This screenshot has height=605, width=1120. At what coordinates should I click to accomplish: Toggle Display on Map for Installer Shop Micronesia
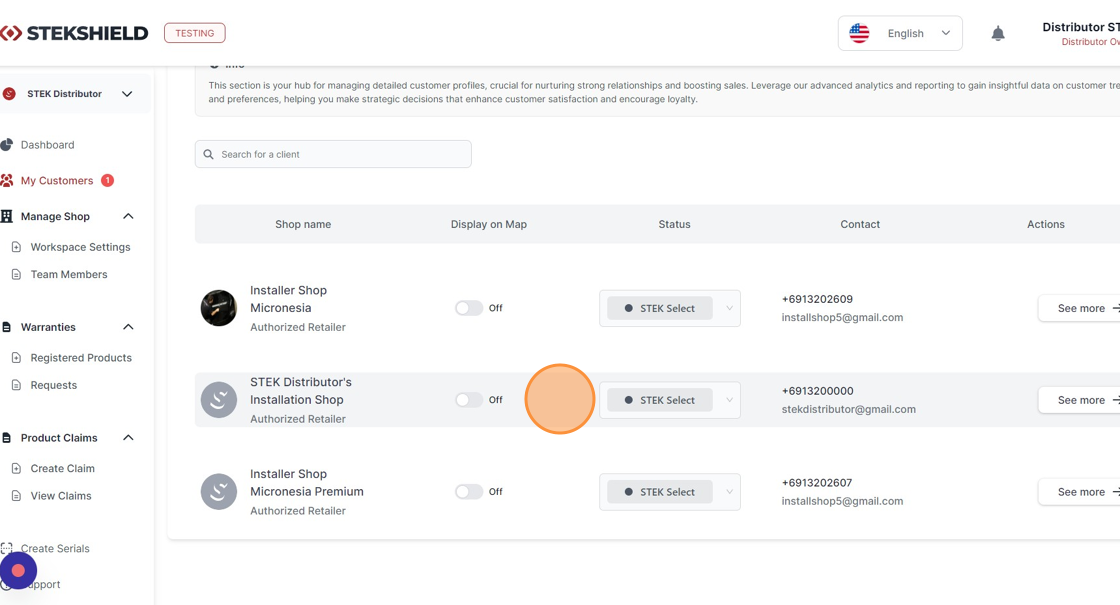tap(469, 308)
